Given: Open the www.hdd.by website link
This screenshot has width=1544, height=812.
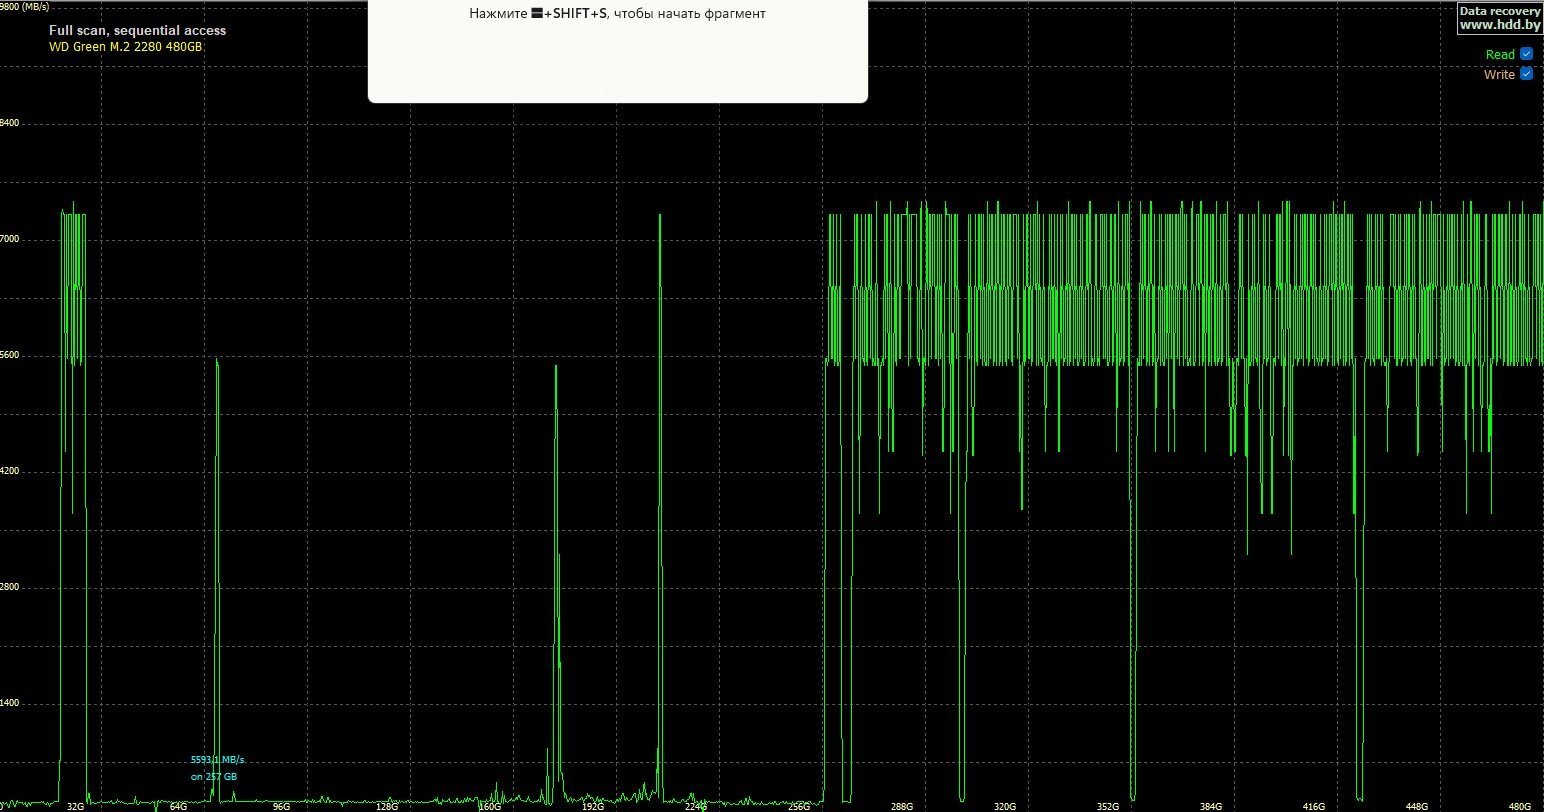Looking at the screenshot, I should click(x=1500, y=24).
